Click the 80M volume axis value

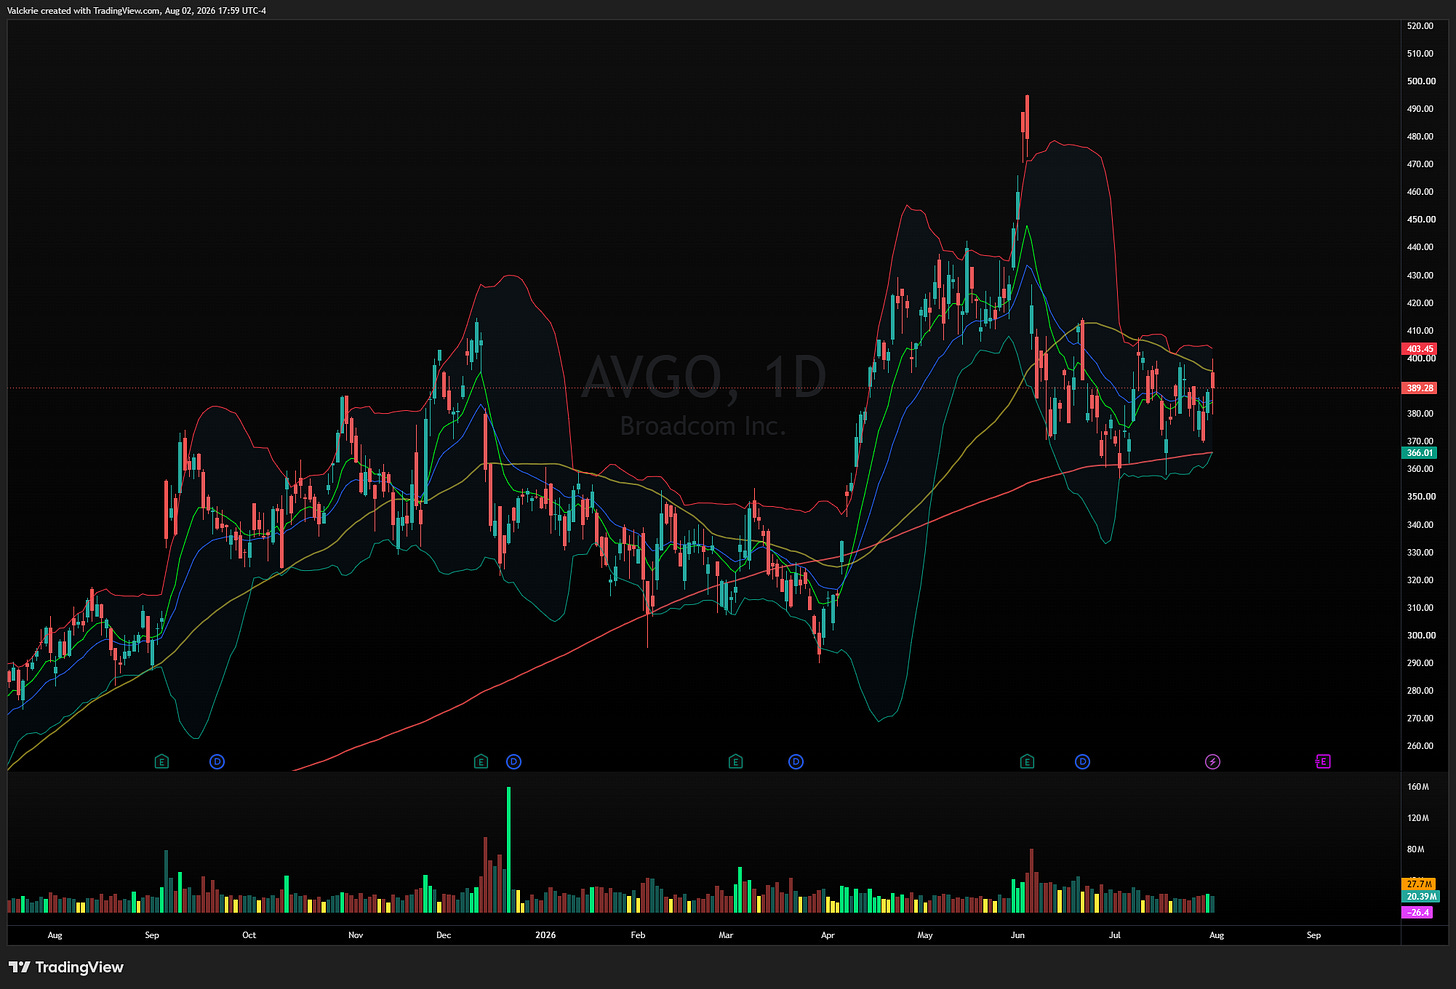tap(1415, 849)
